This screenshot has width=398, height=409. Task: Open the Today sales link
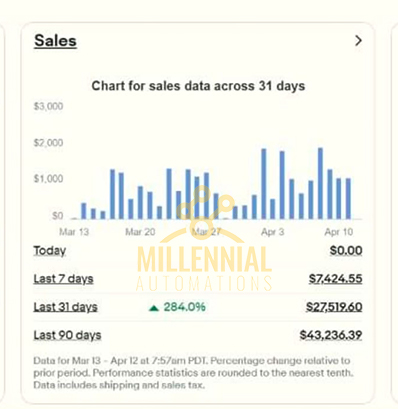coord(50,251)
